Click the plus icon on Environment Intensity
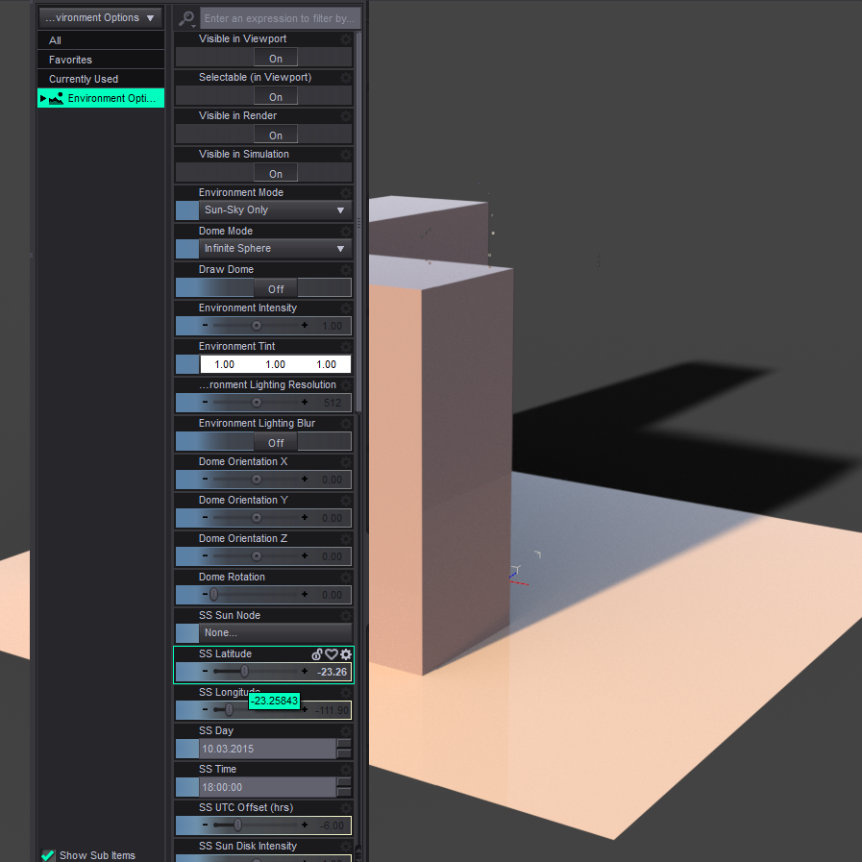This screenshot has height=862, width=862. coord(305,326)
